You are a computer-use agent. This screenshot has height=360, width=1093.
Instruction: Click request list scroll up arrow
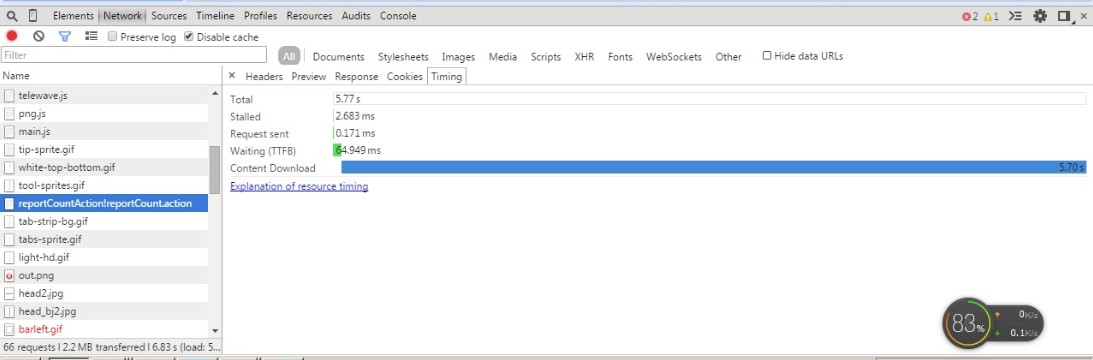215,93
